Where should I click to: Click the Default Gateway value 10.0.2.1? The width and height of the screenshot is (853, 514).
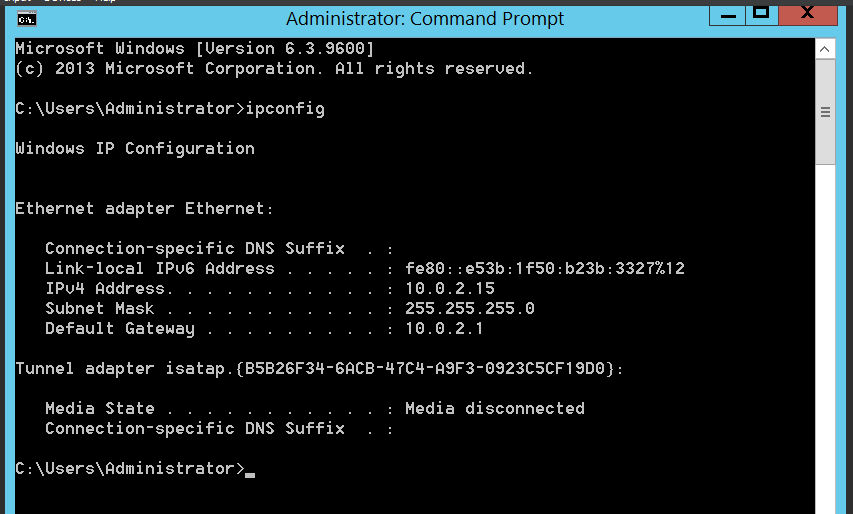click(x=444, y=329)
